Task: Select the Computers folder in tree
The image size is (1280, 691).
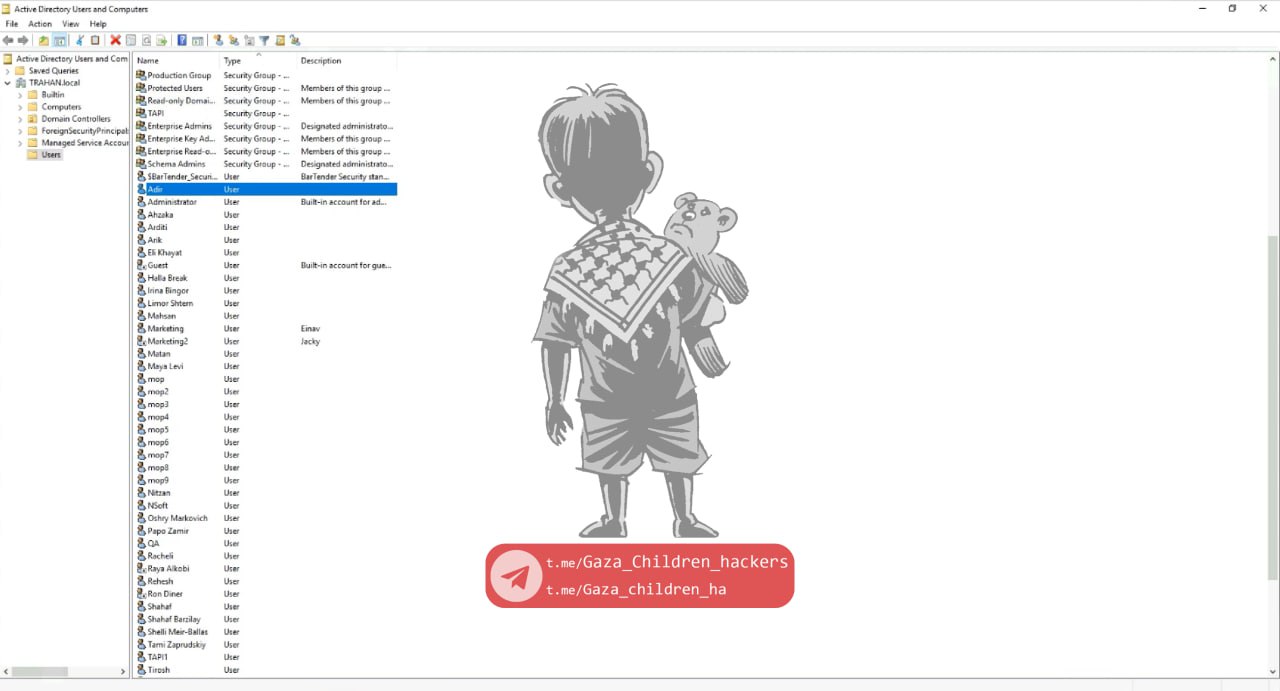Action: 61,107
